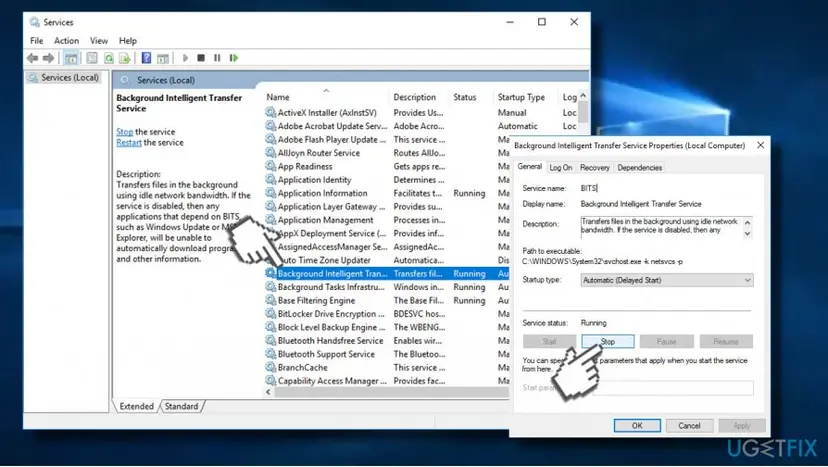This screenshot has height=467, width=828.
Task: Select the Background Intelligent Transfer row
Action: point(386,274)
